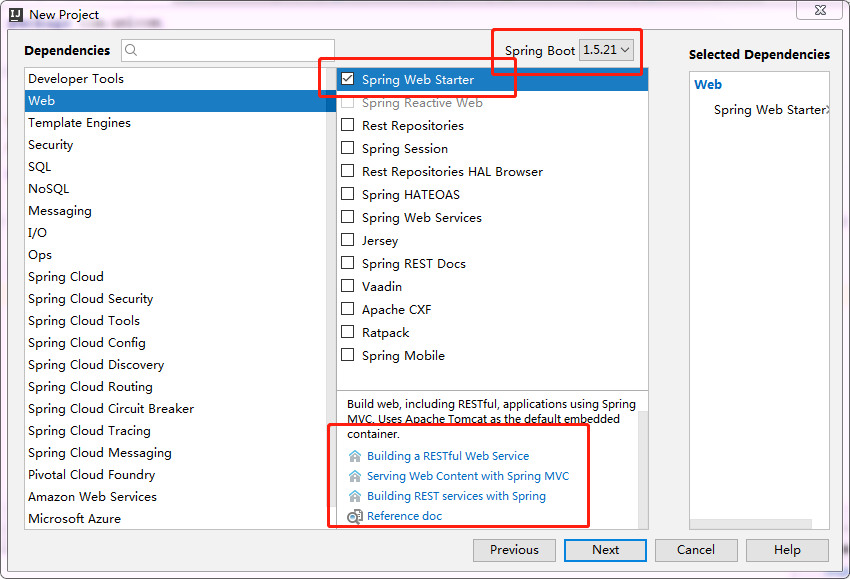Close the New Project dialog
Viewport: 850px width, 579px height.
pos(820,10)
